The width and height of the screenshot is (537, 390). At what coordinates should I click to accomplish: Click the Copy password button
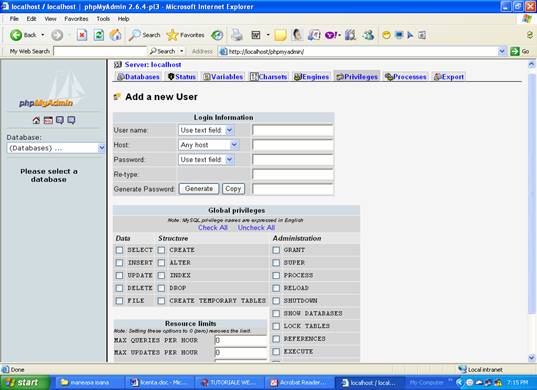click(x=233, y=189)
